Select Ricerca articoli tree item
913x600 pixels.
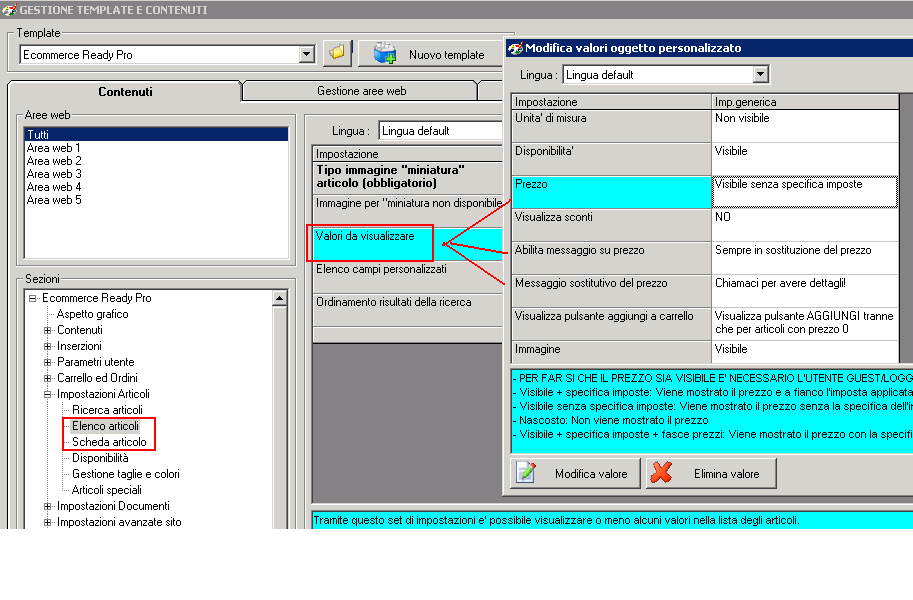[x=107, y=410]
